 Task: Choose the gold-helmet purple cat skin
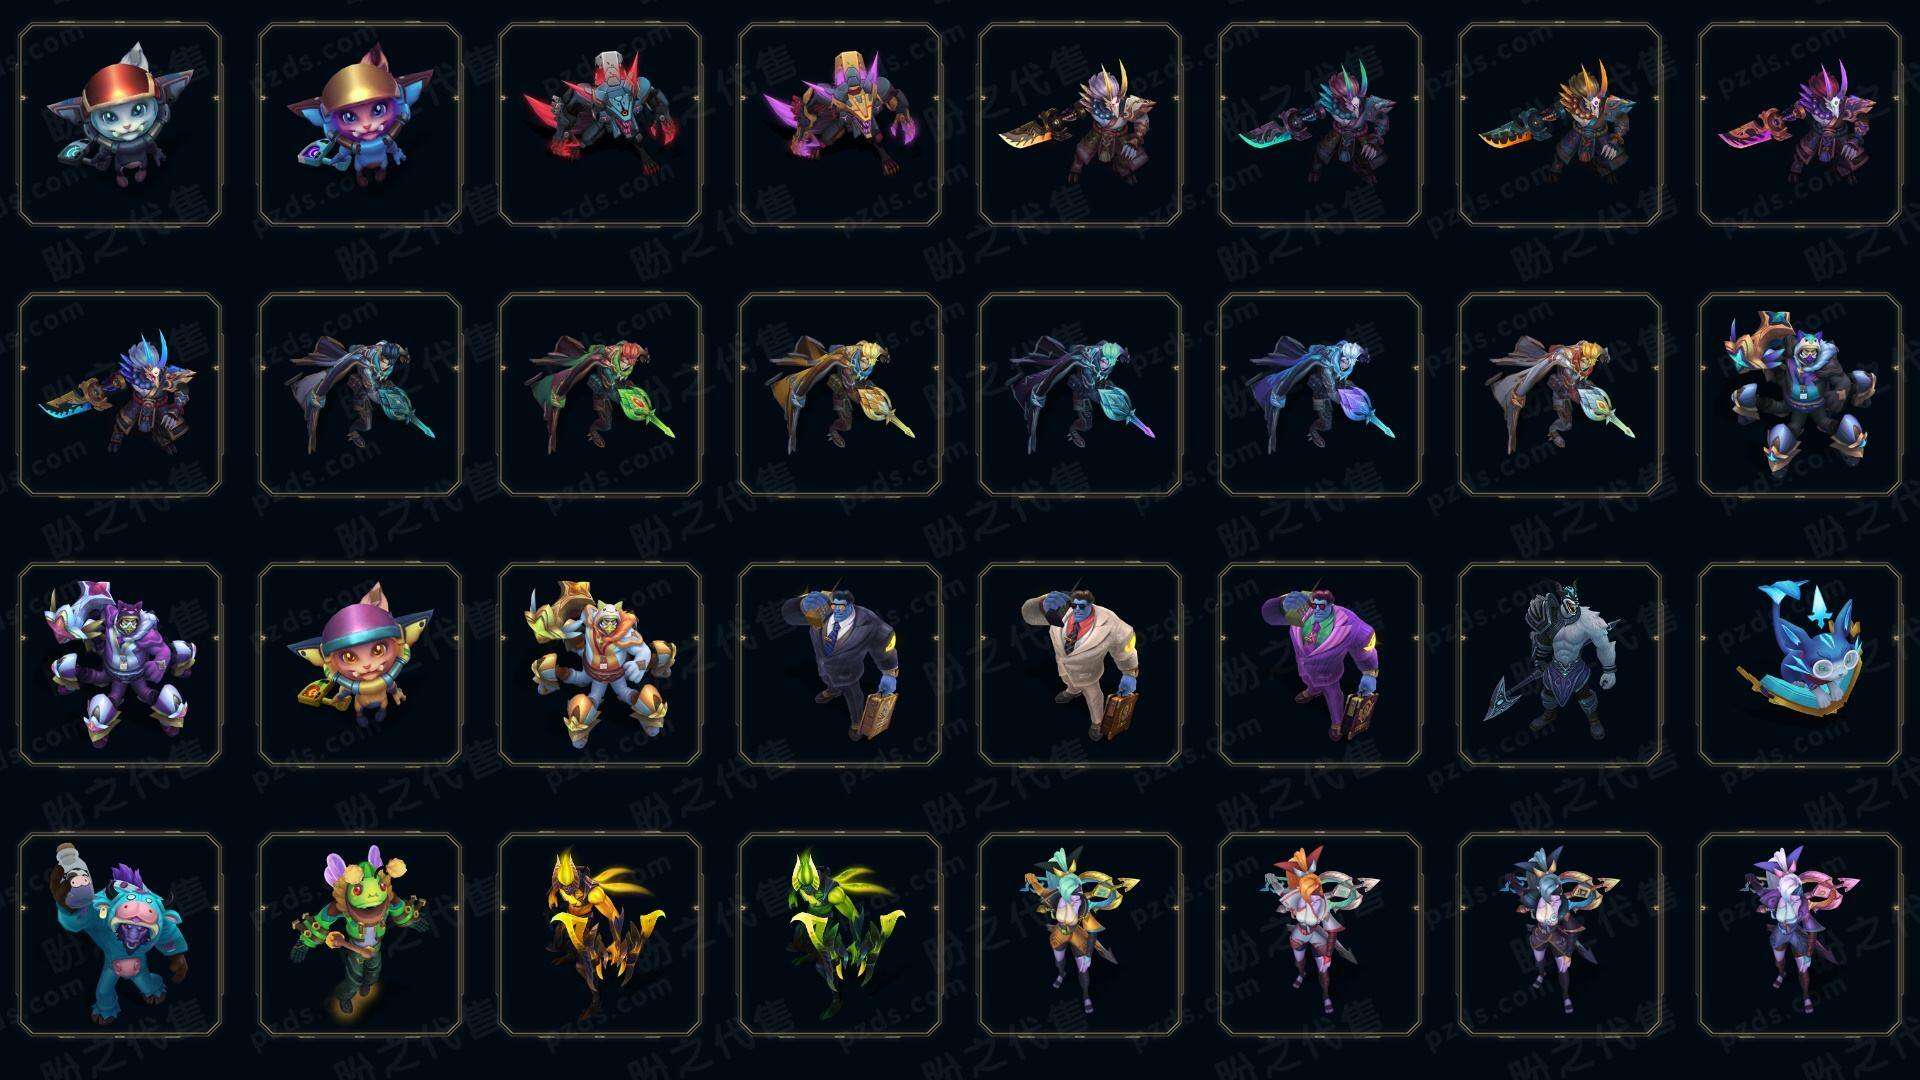click(x=360, y=125)
